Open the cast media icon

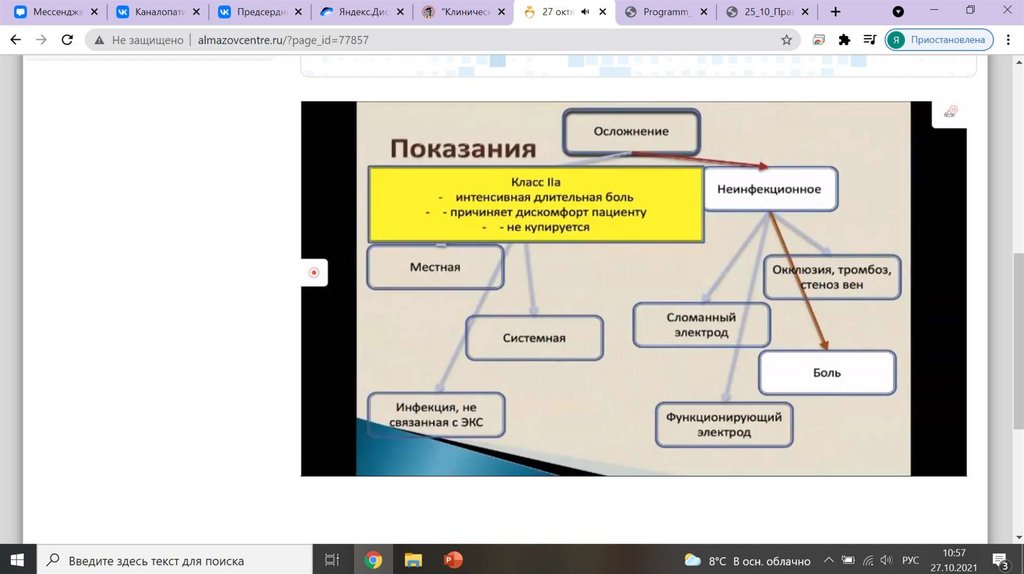(x=818, y=40)
